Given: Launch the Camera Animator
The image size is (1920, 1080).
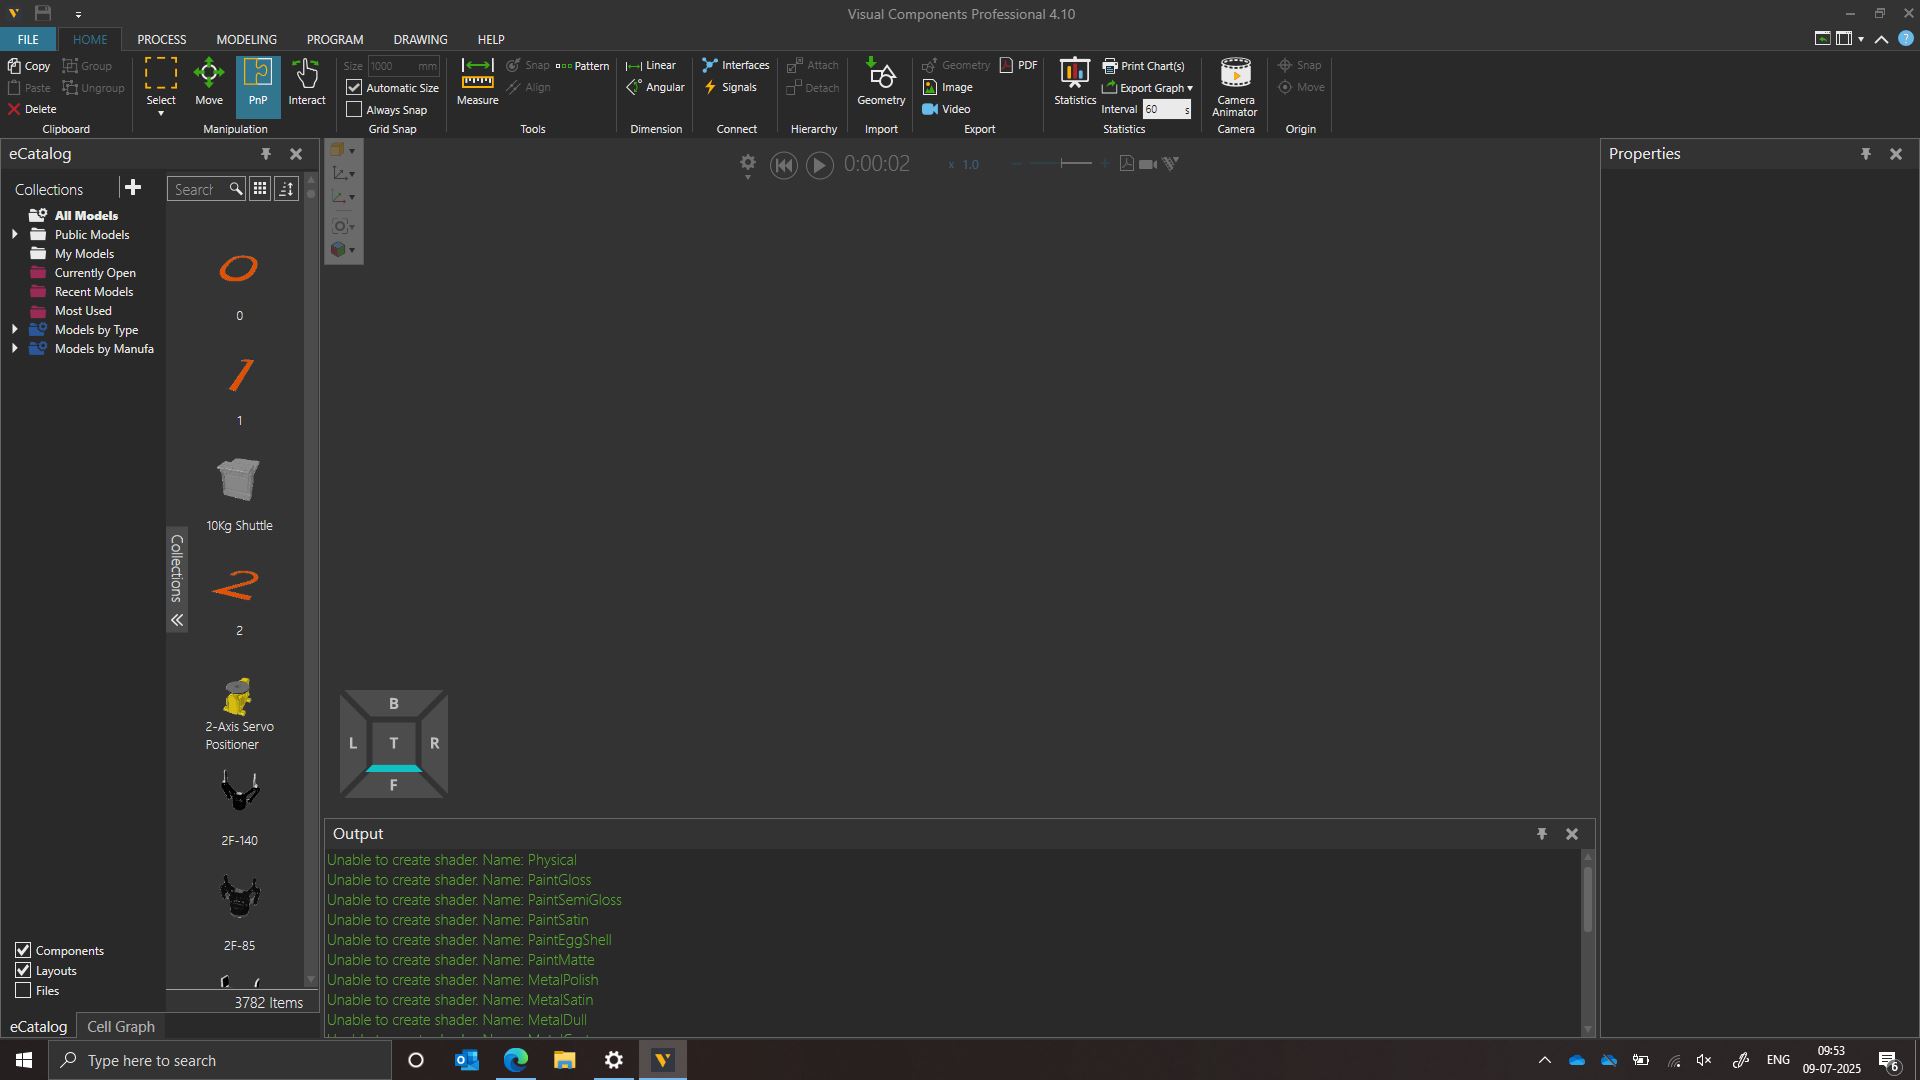Looking at the screenshot, I should tap(1235, 87).
